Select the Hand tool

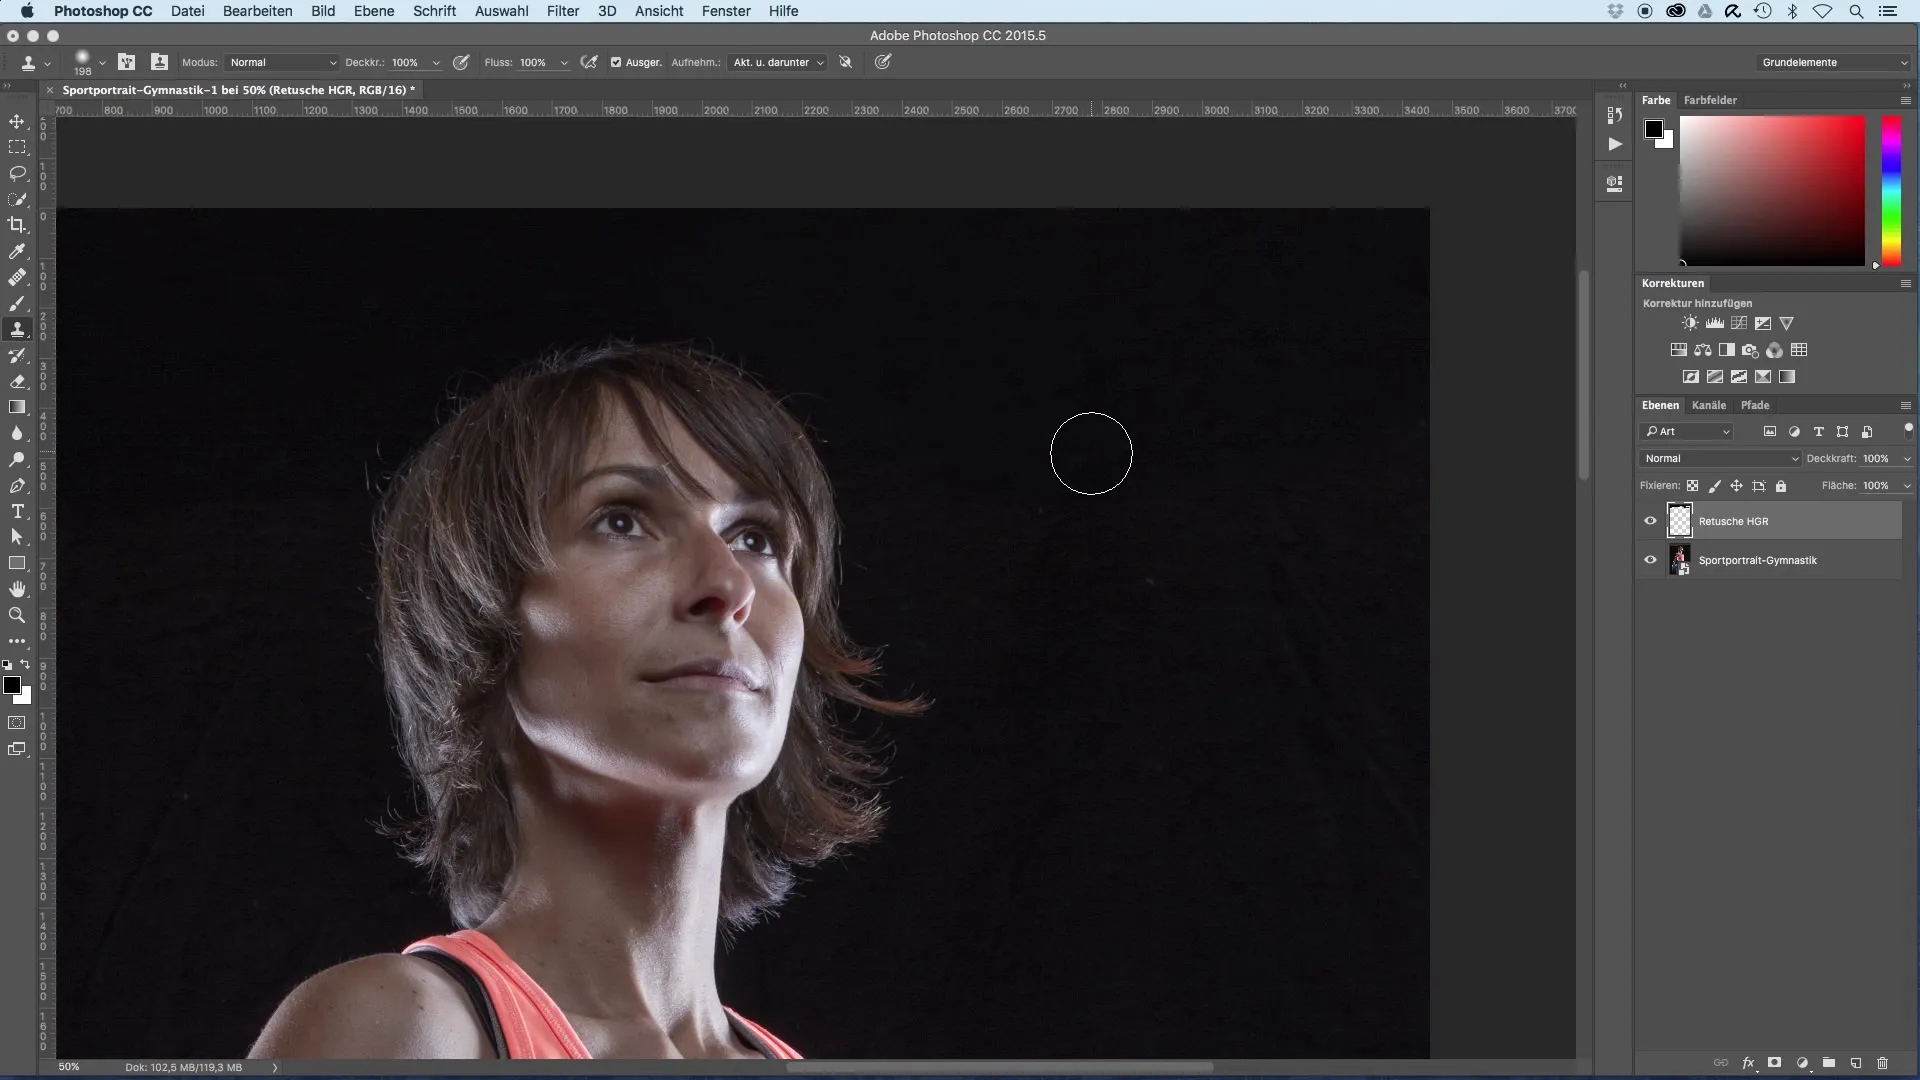(x=17, y=589)
